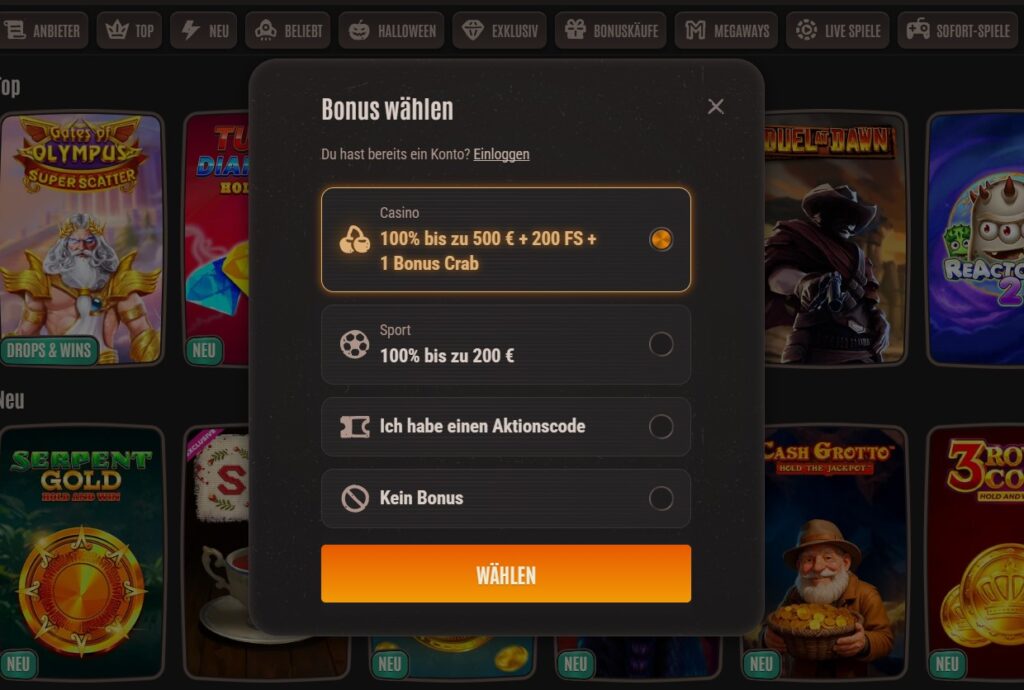Click the diamond Exklusiv icon
This screenshot has height=690, width=1024.
click(x=473, y=30)
